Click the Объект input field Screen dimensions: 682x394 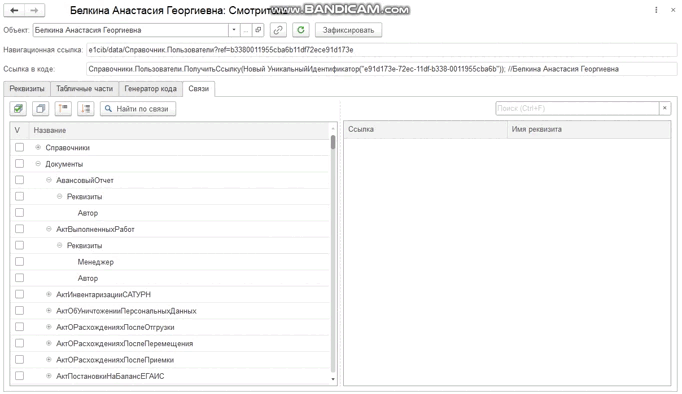point(130,30)
